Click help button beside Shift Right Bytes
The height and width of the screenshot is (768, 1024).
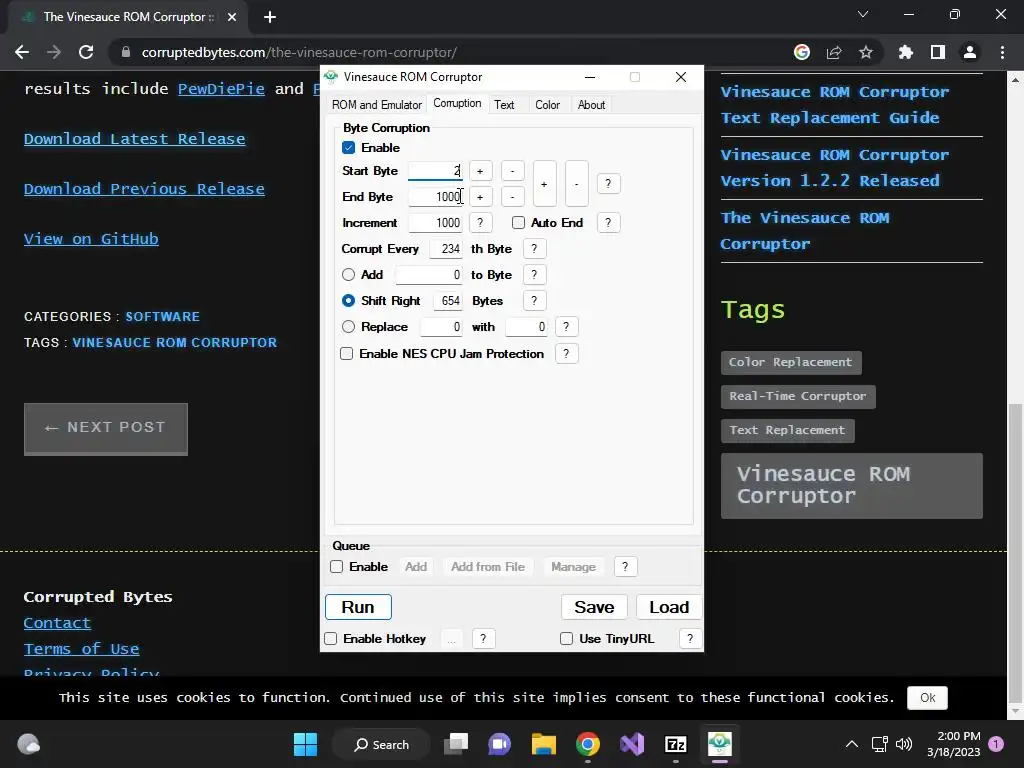[534, 300]
